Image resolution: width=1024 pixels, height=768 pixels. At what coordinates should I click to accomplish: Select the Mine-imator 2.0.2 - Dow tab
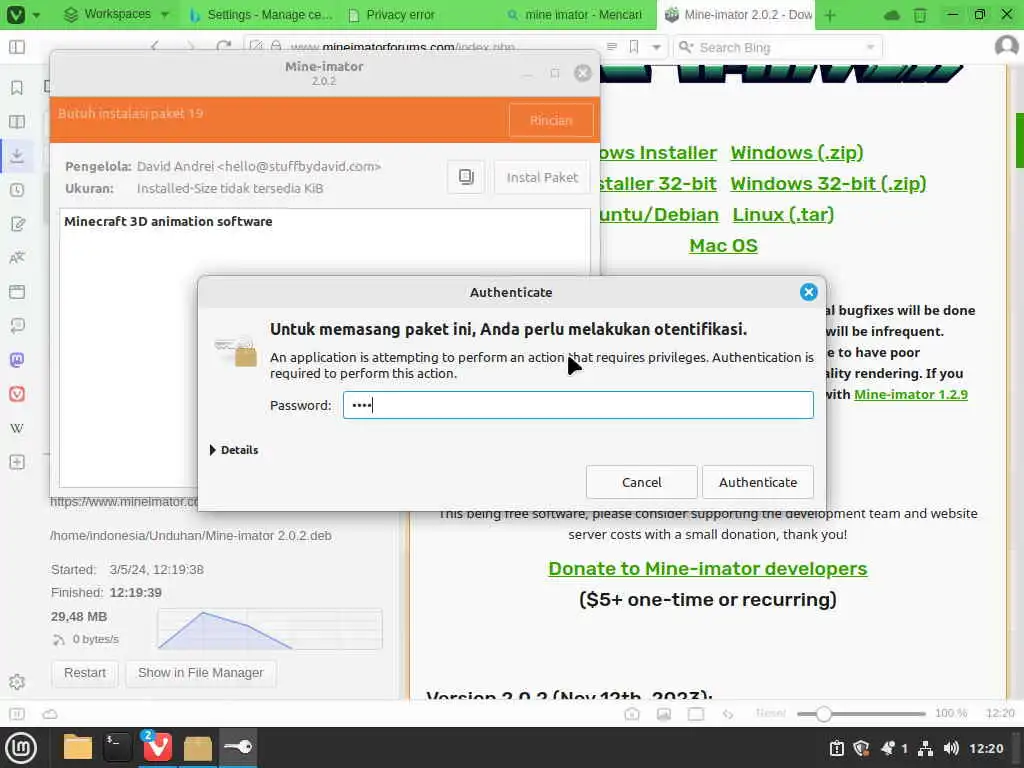coord(738,14)
